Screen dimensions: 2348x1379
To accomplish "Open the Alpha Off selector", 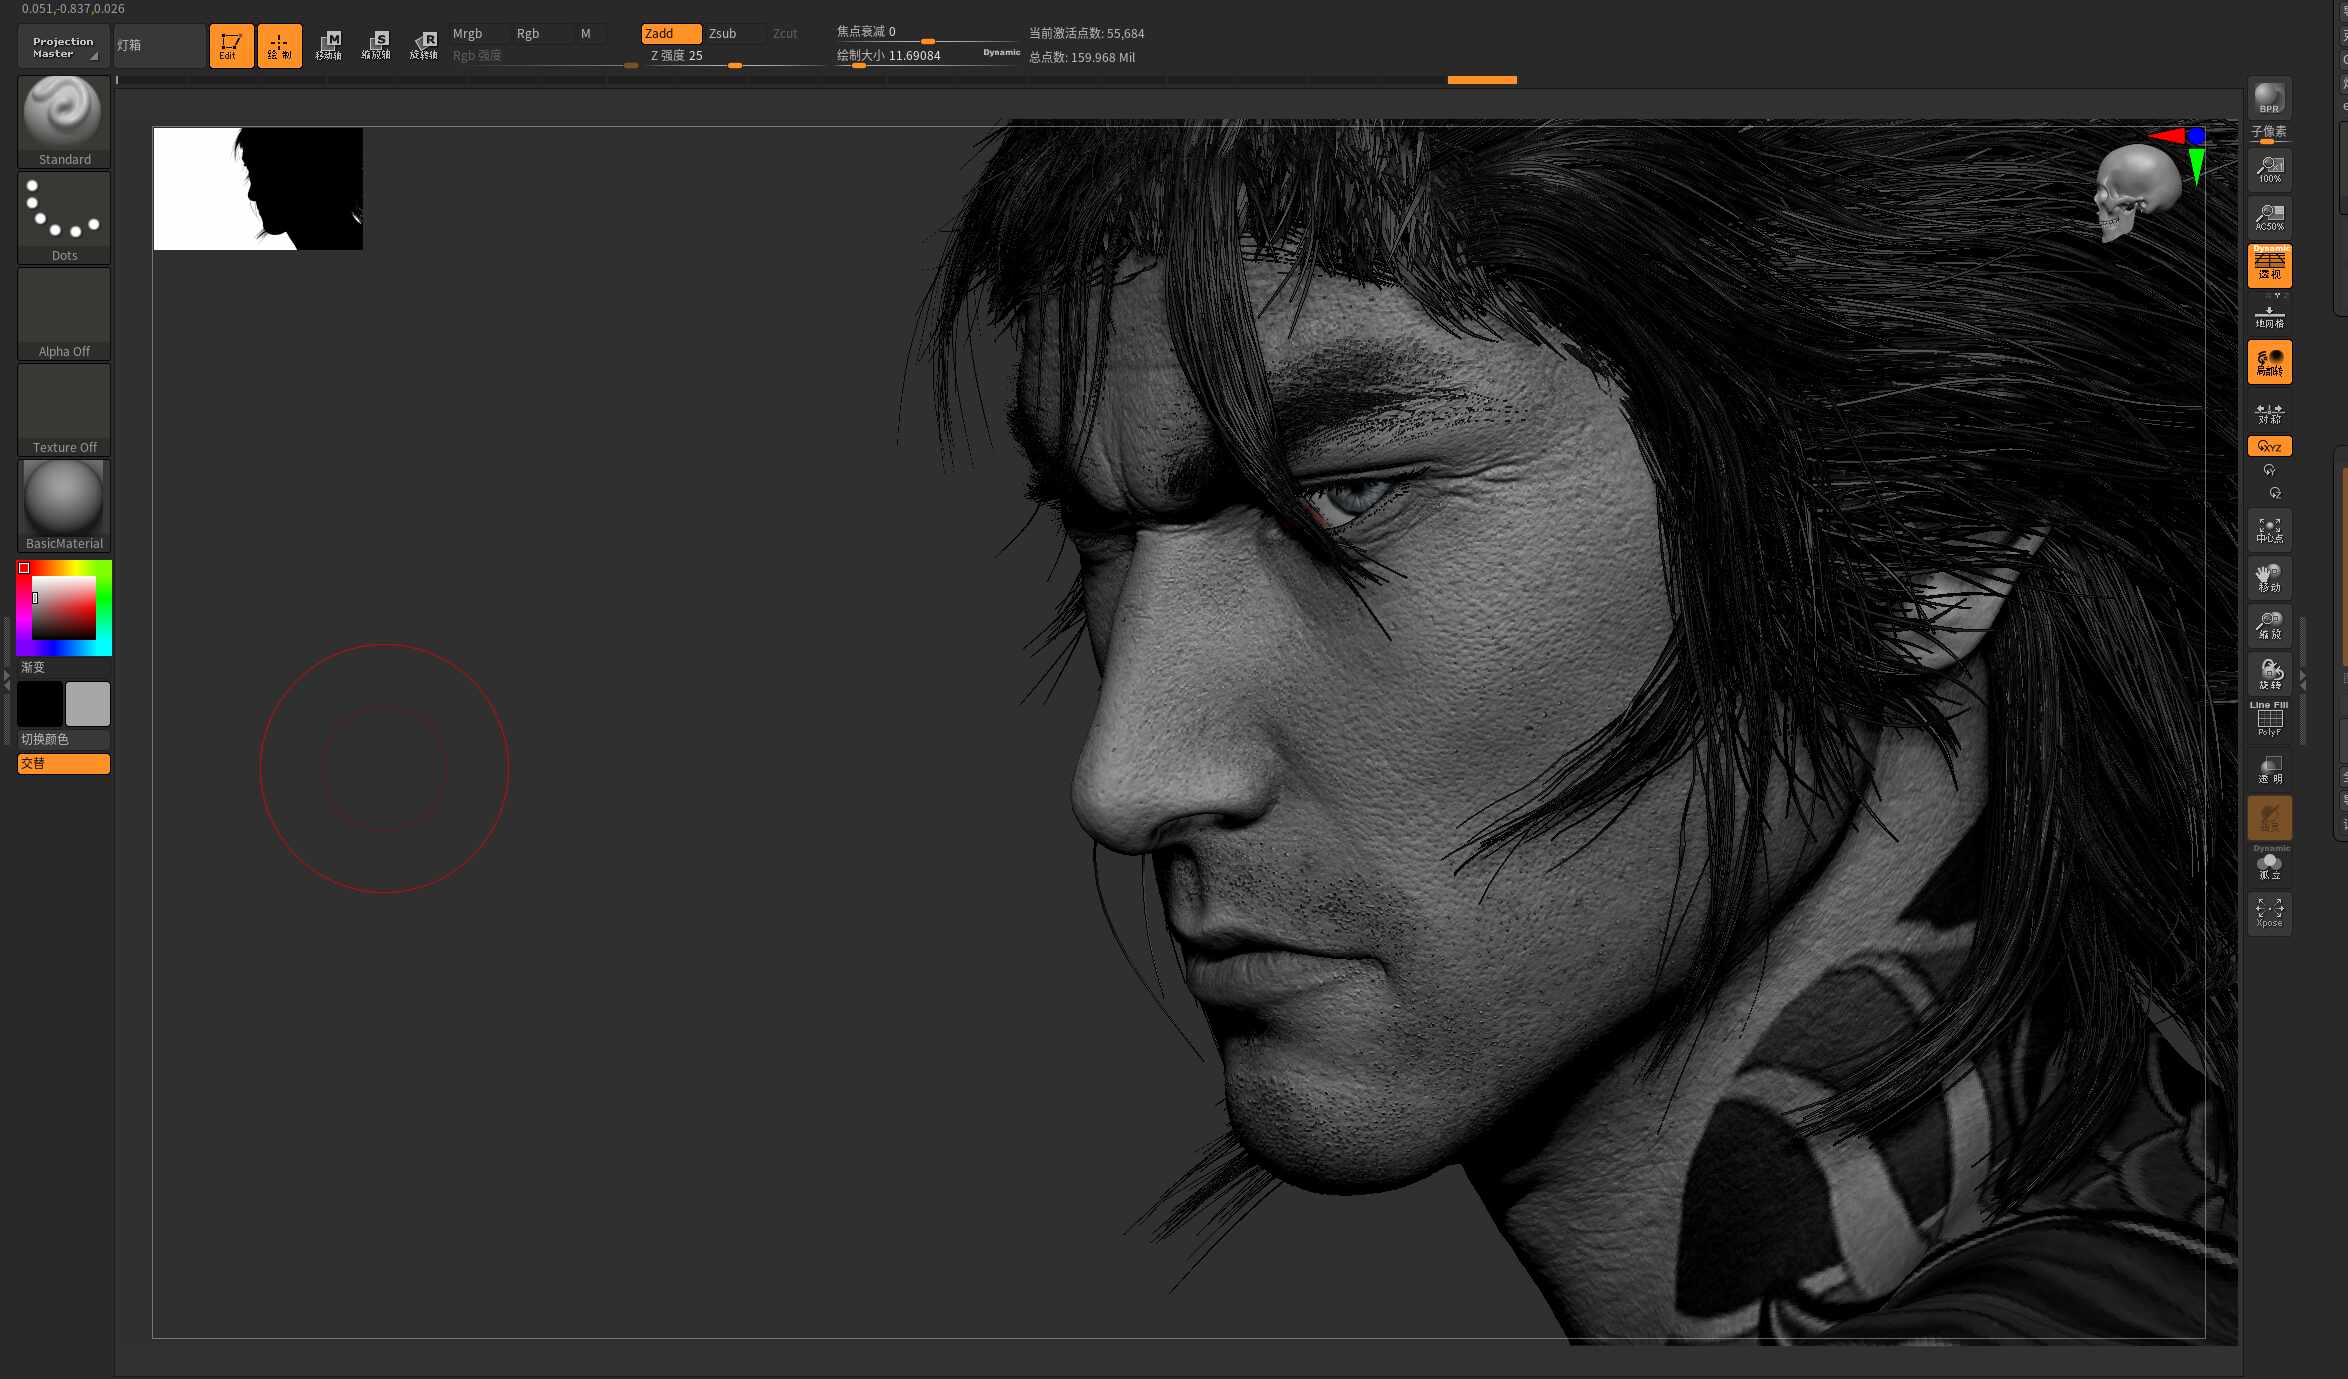I will click(x=64, y=313).
